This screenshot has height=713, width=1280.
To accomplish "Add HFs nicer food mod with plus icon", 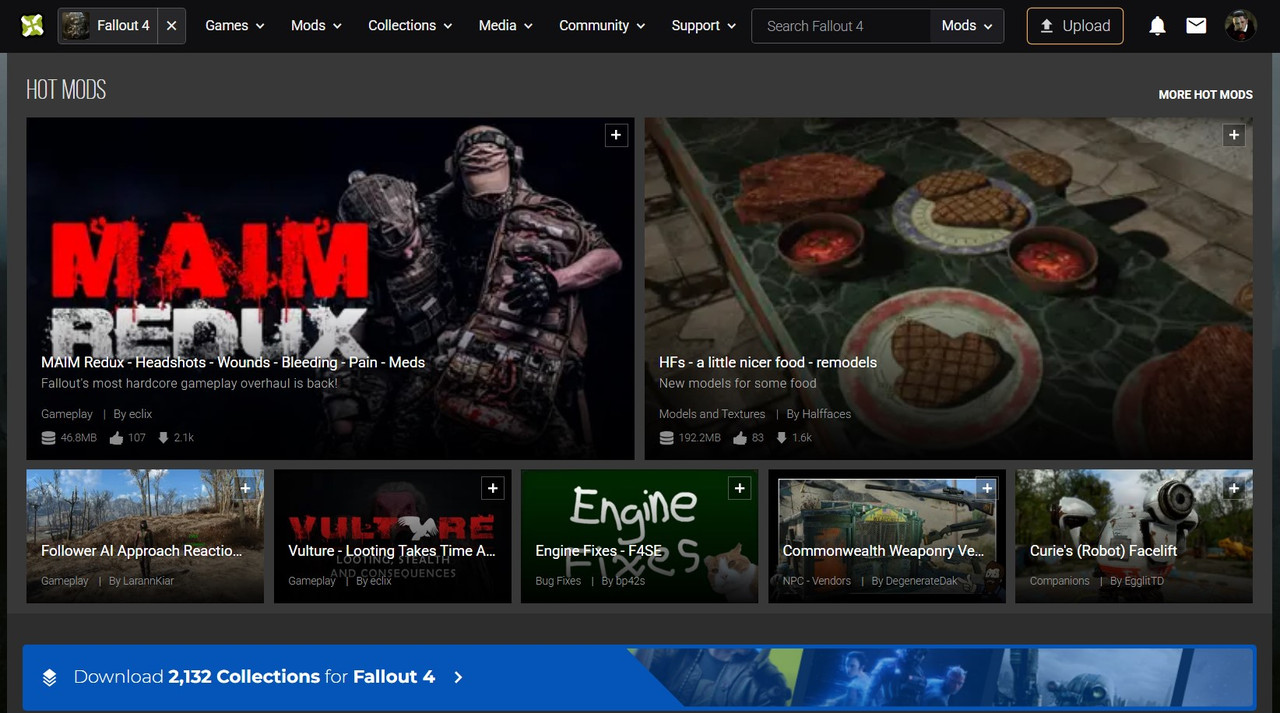I will point(1234,135).
